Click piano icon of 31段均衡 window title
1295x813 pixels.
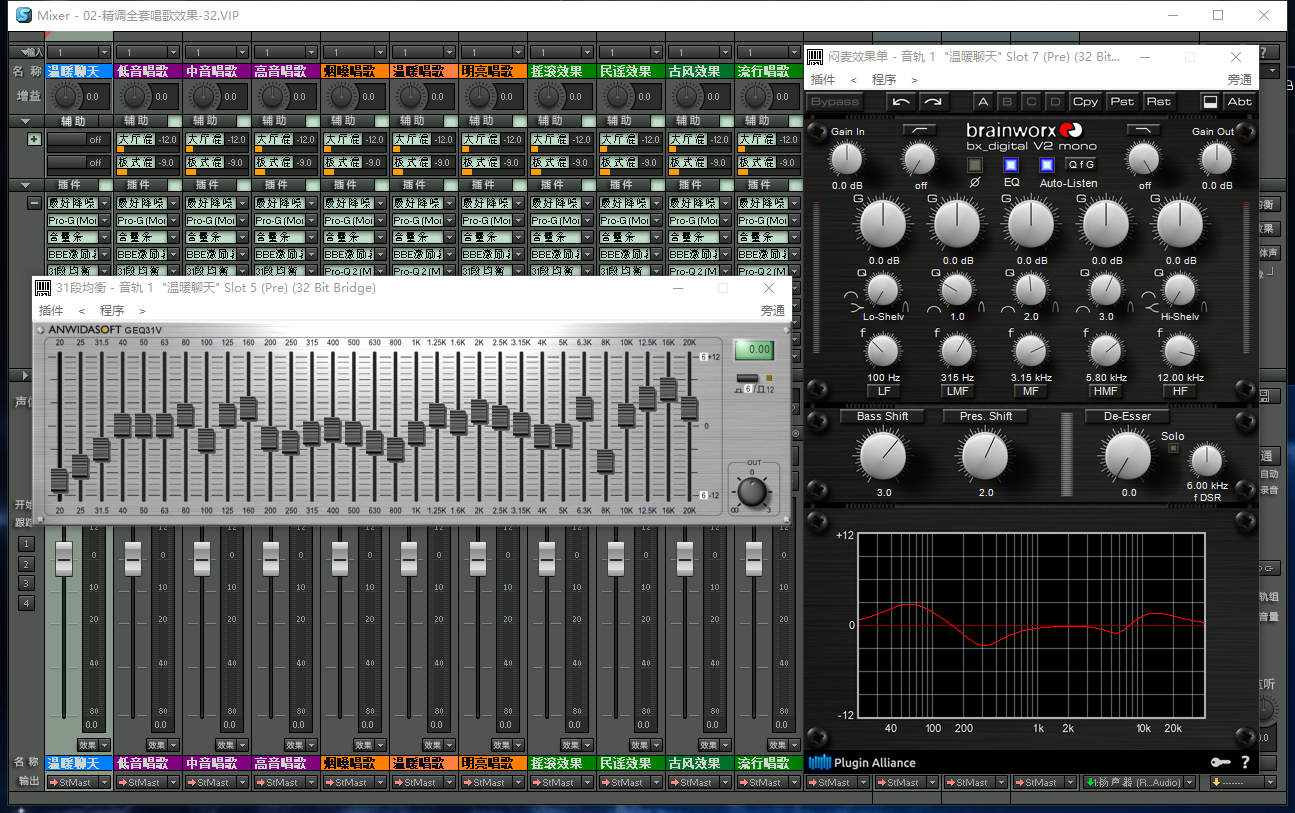point(43,287)
